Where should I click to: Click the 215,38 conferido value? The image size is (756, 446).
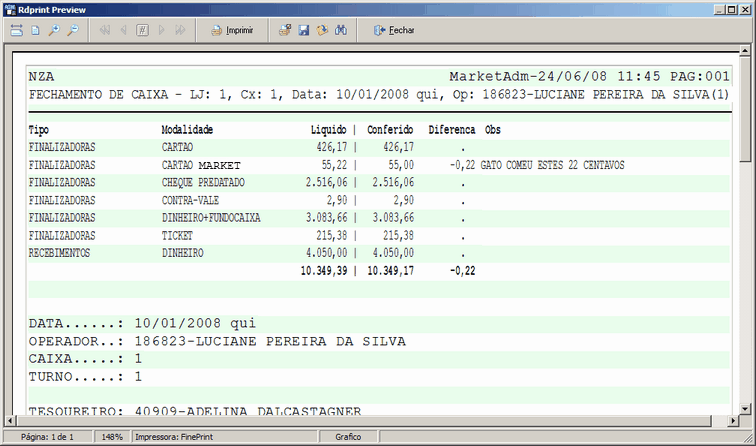pos(399,236)
